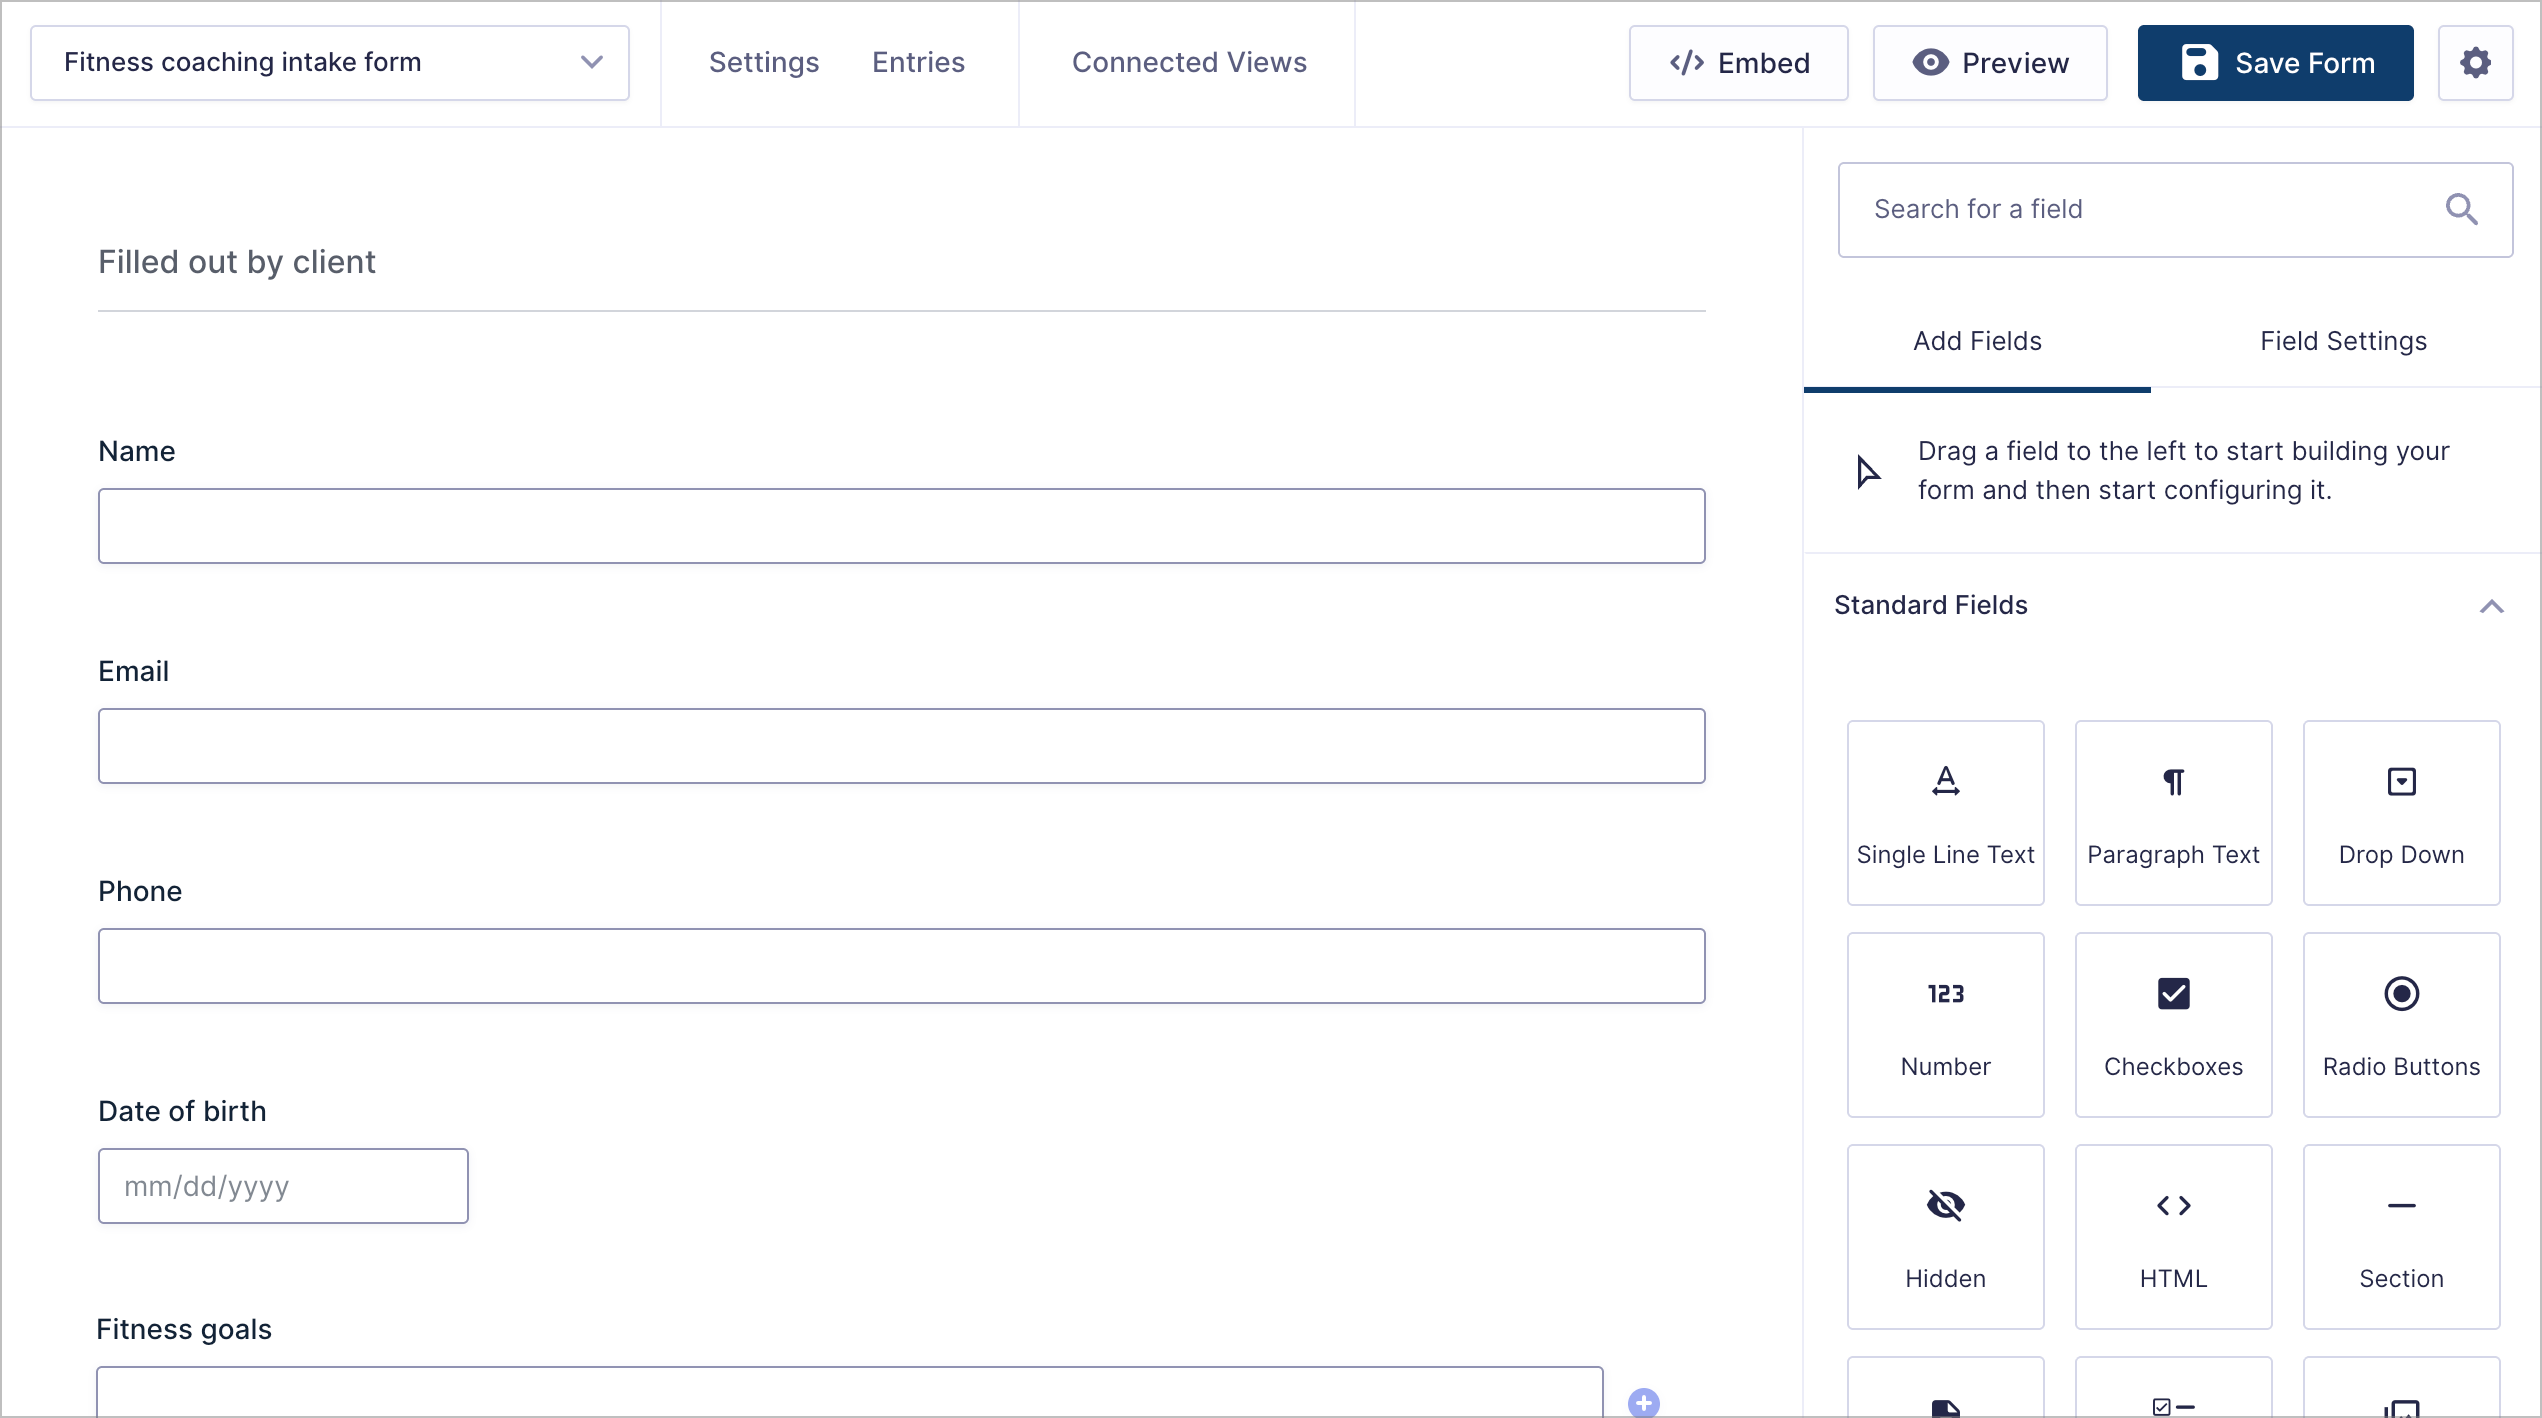
Task: Select the Section field icon
Action: click(2401, 1237)
